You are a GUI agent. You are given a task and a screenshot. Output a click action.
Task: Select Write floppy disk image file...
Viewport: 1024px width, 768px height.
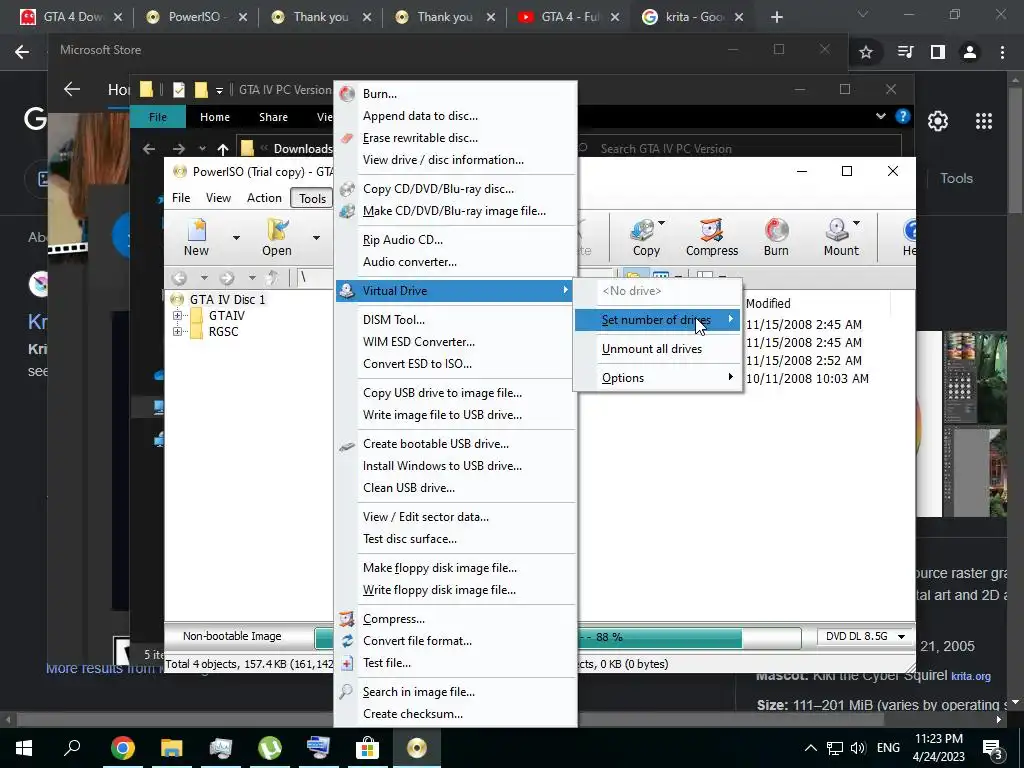(456, 590)
